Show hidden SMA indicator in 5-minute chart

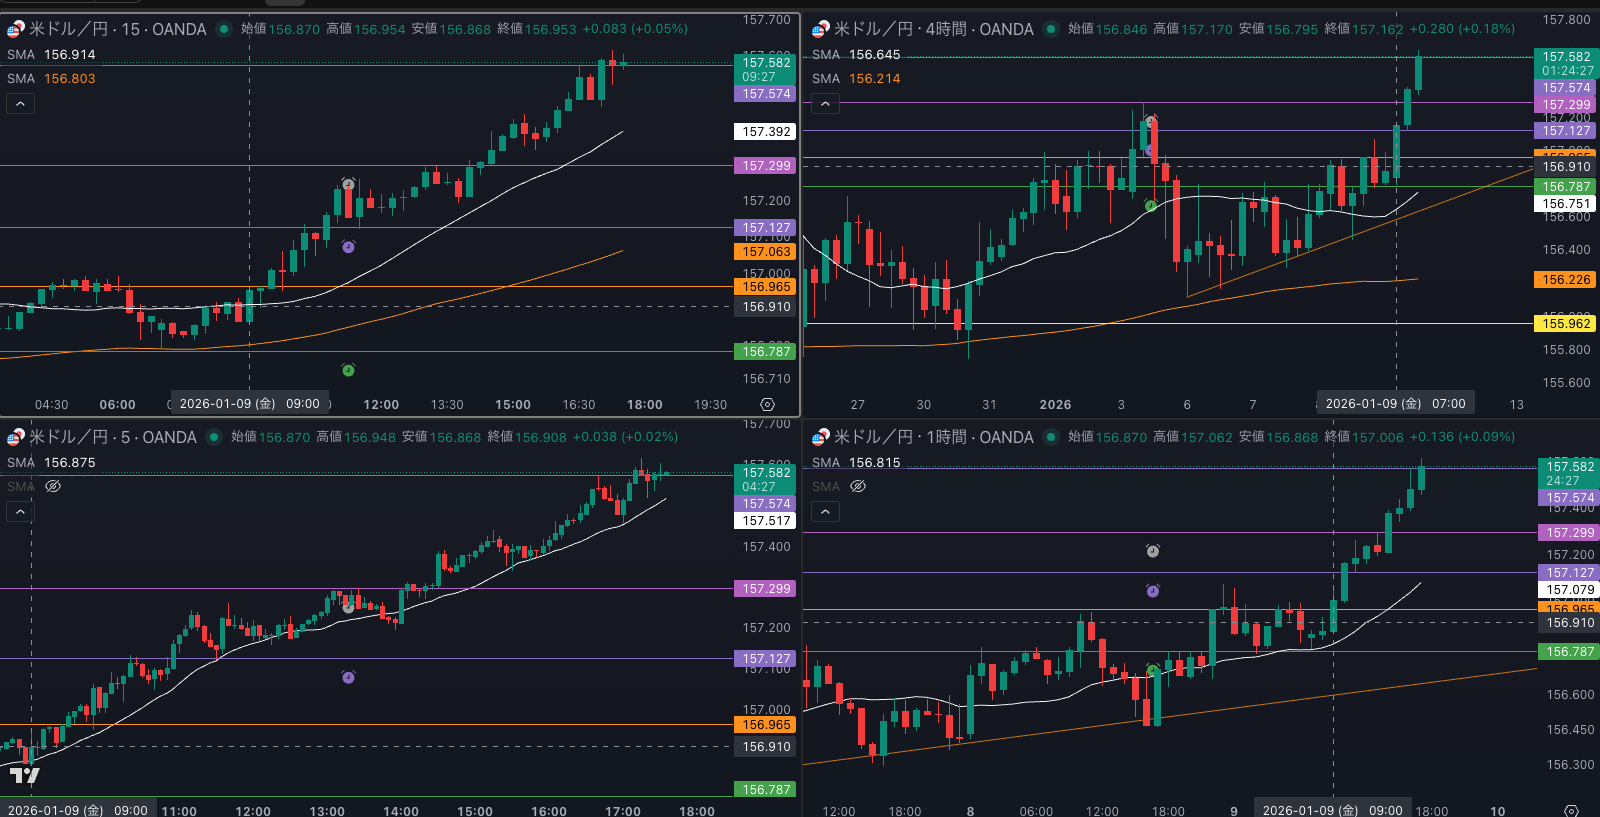point(53,486)
